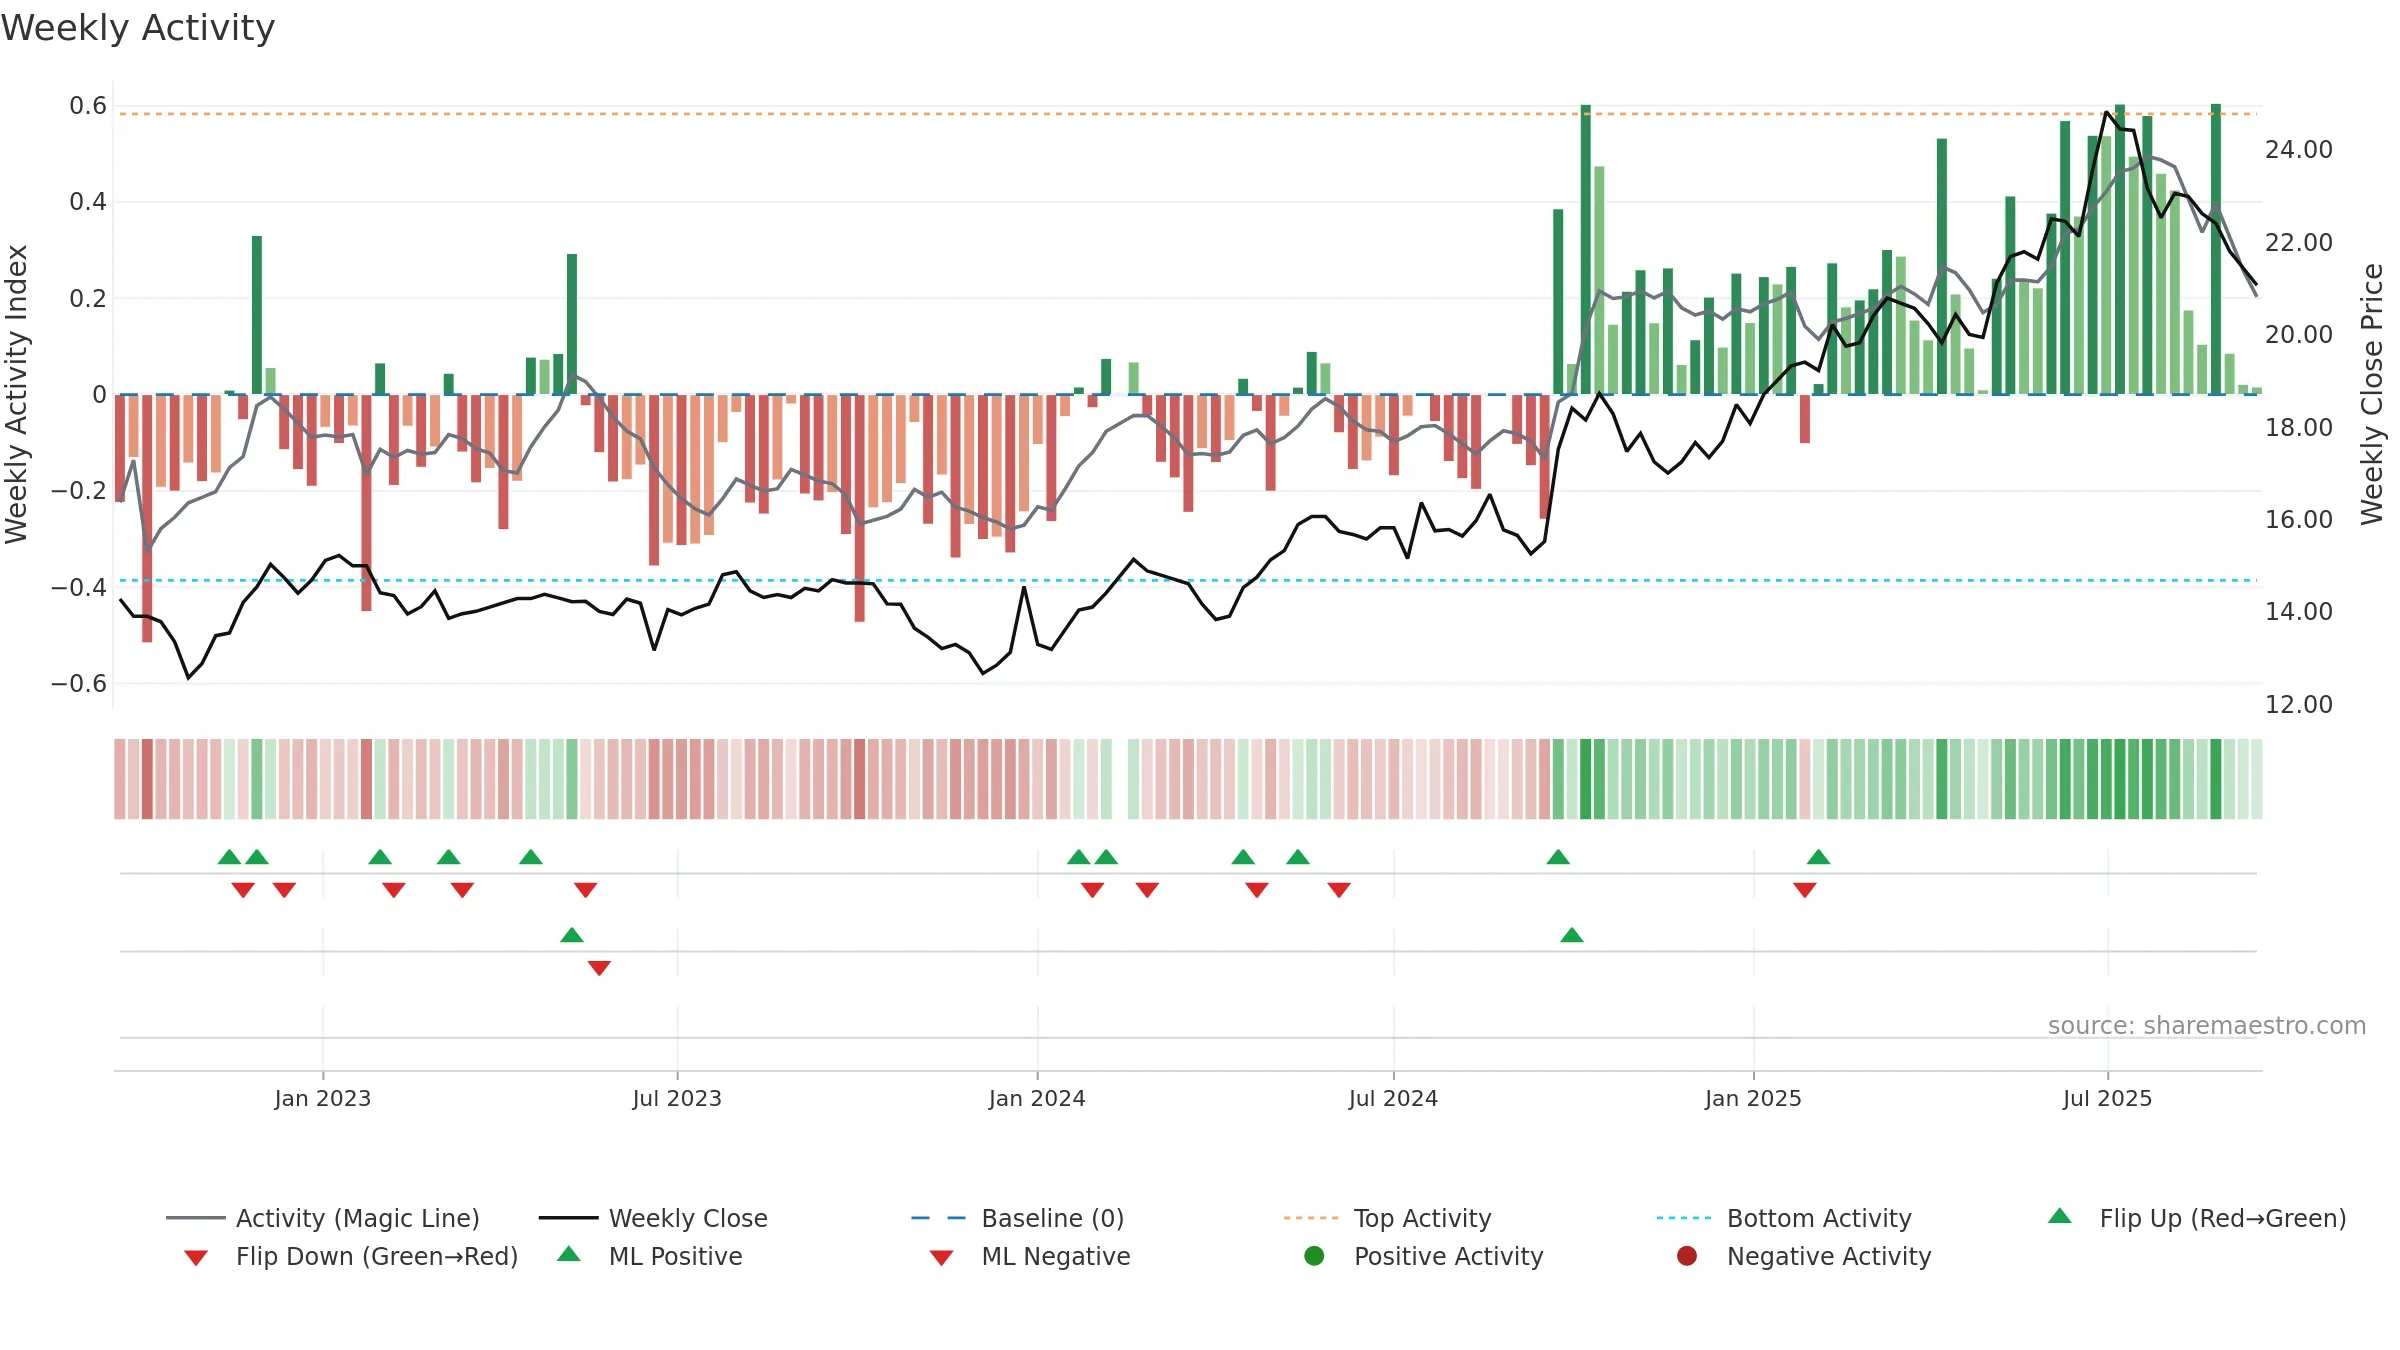Hide the Bottom Activity dotted line series
This screenshot has width=2400, height=1350.
coord(1784,1218)
